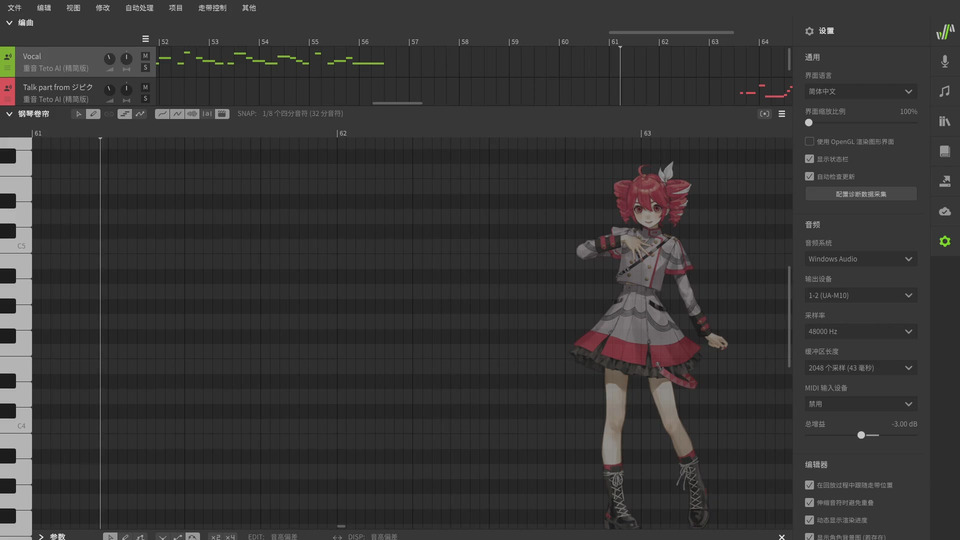Collapse the 钢琴卷帘 piano roll panel
The image size is (960, 540).
coord(9,114)
